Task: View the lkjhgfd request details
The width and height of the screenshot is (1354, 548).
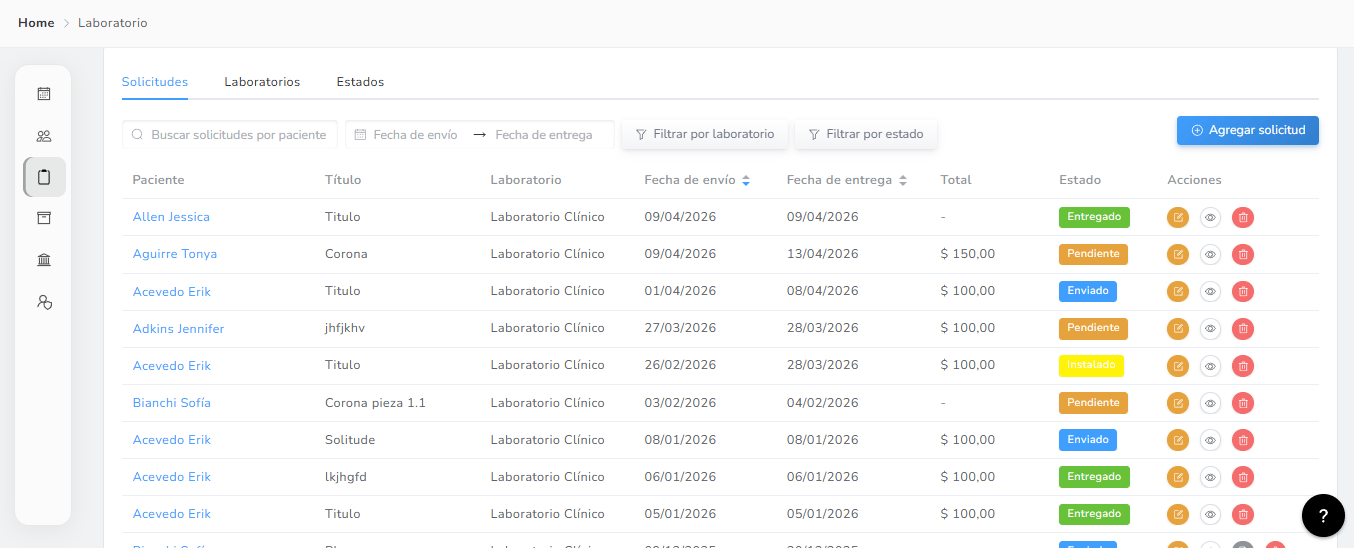Action: click(1210, 477)
